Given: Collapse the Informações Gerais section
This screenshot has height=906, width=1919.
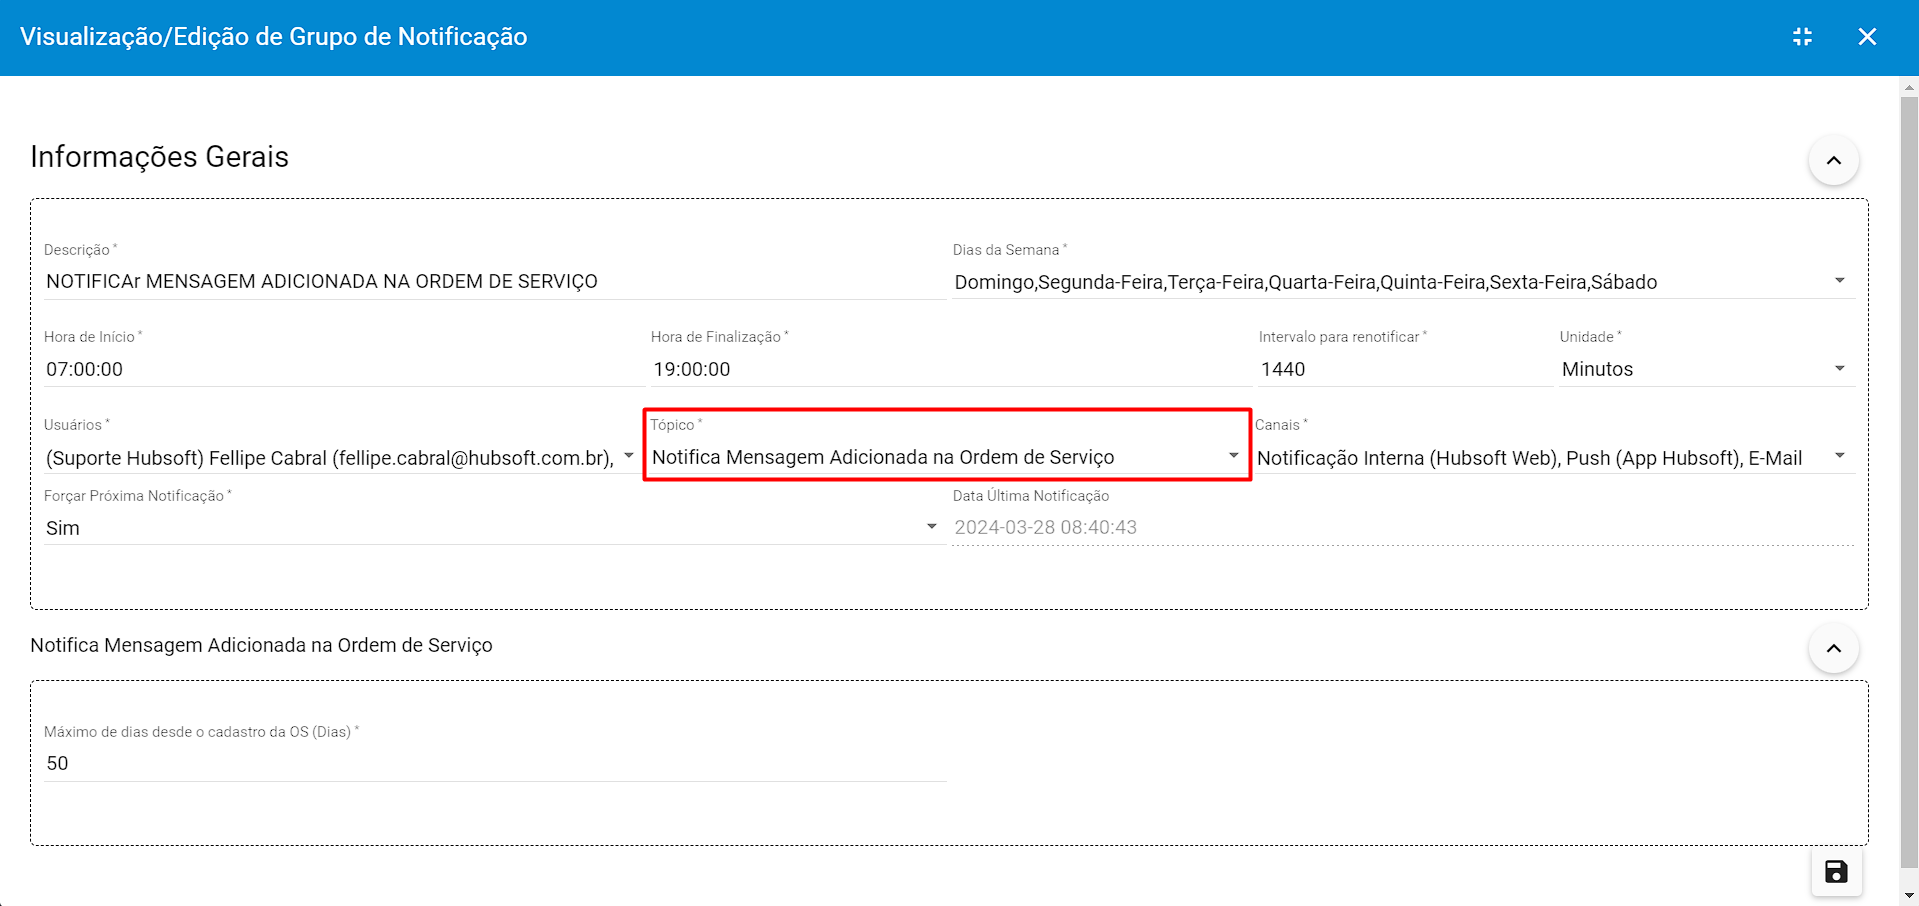Looking at the screenshot, I should tap(1834, 160).
